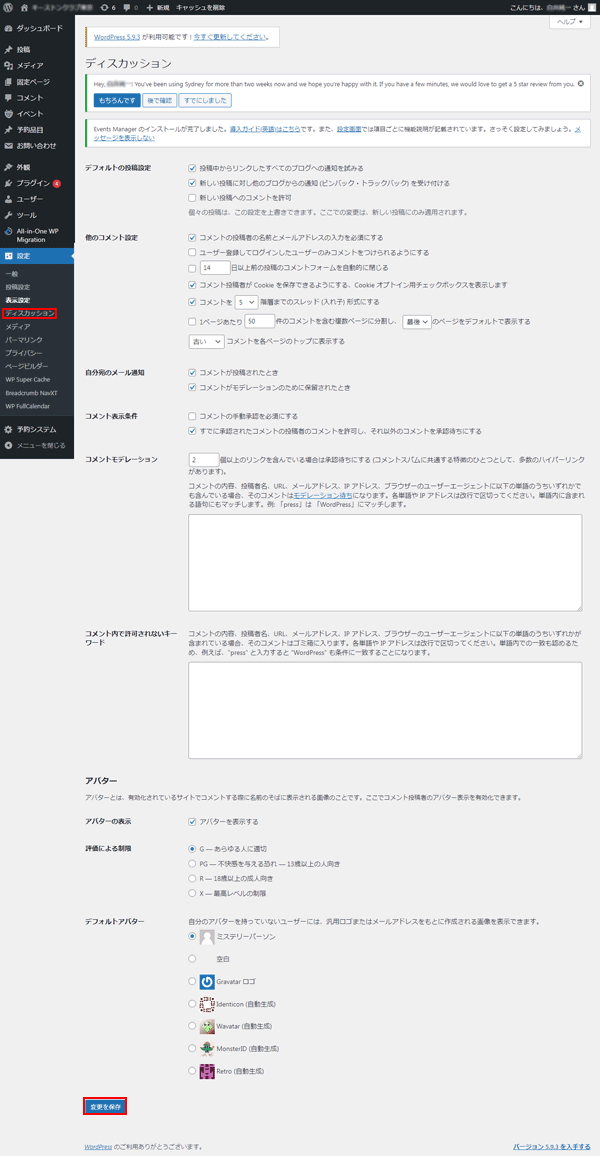Viewport: 600px width, 1156px height.
Task: Open 投稿設定 submenu item
Action: tap(18, 287)
